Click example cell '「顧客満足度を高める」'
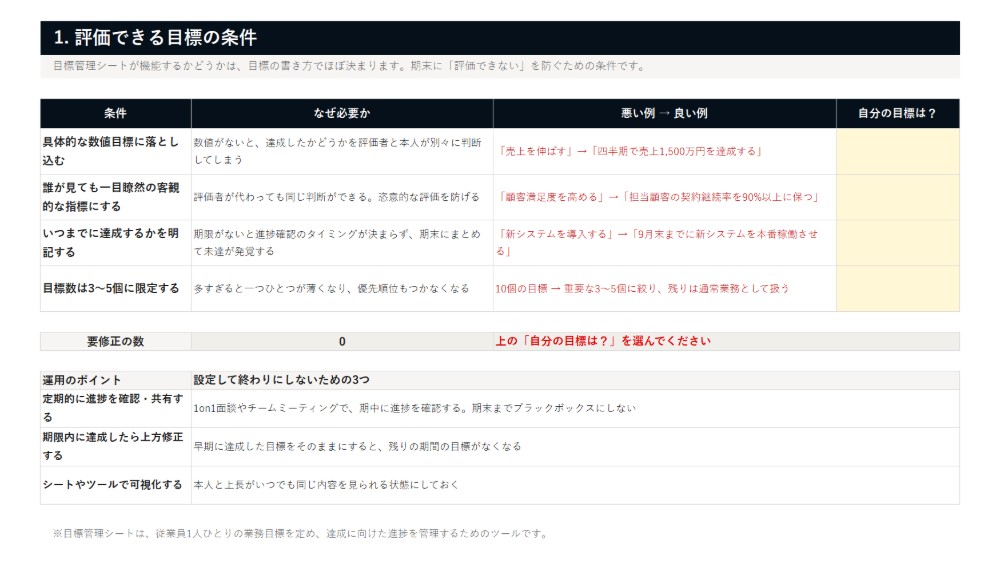The image size is (1000, 563). pyautogui.click(x=665, y=197)
